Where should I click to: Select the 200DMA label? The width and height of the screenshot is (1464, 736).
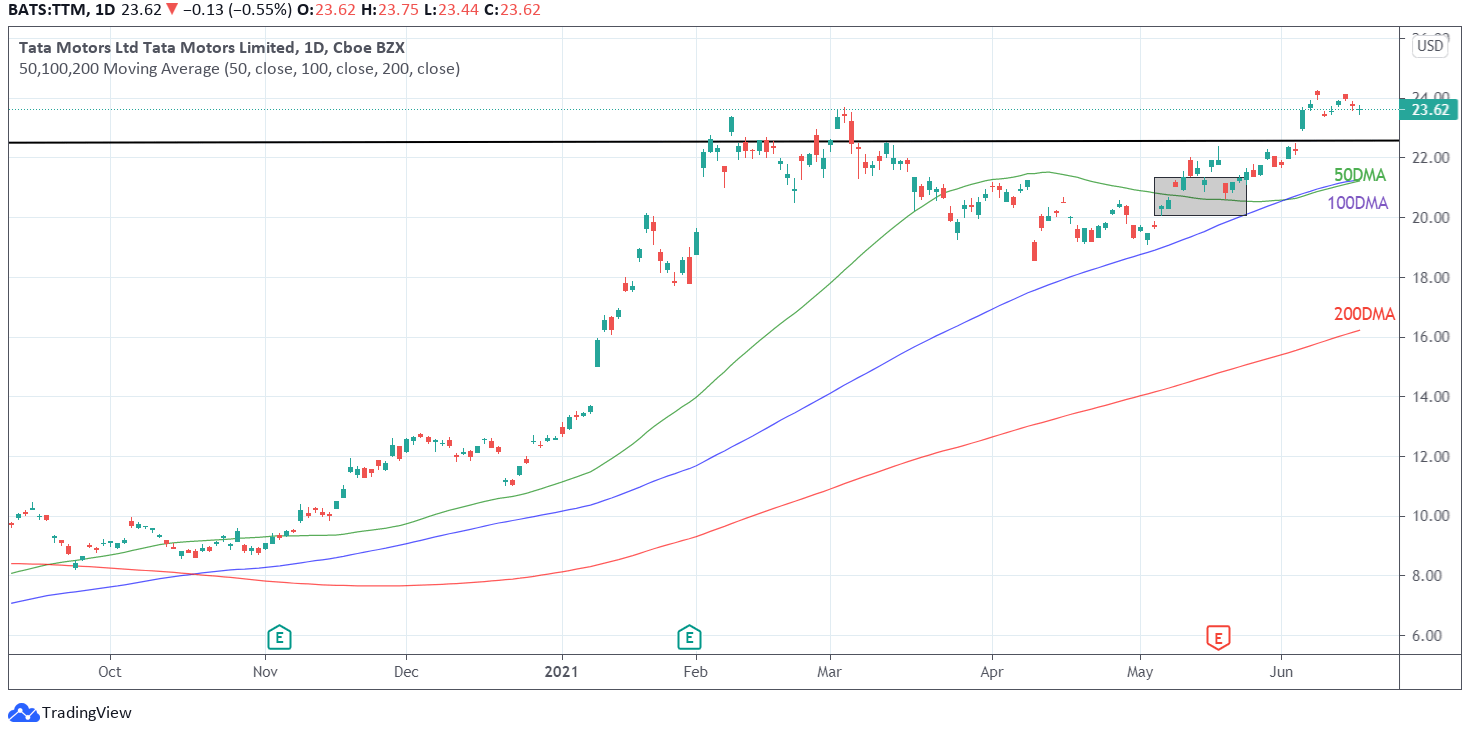[x=1364, y=313]
